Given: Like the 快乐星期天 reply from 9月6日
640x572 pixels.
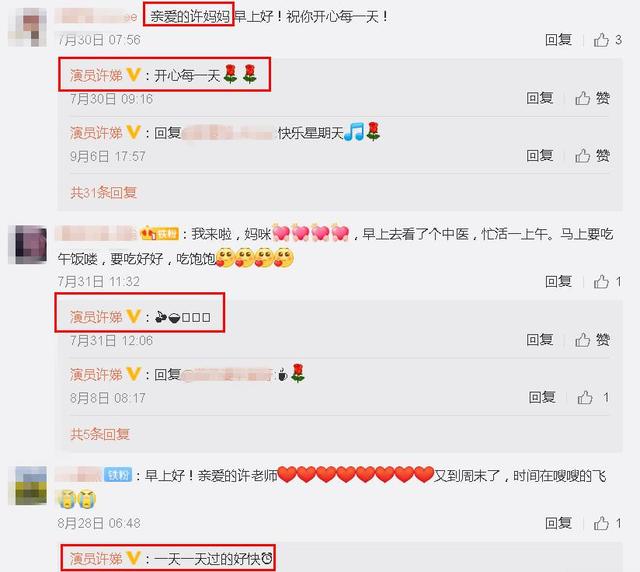Looking at the screenshot, I should pyautogui.click(x=583, y=156).
